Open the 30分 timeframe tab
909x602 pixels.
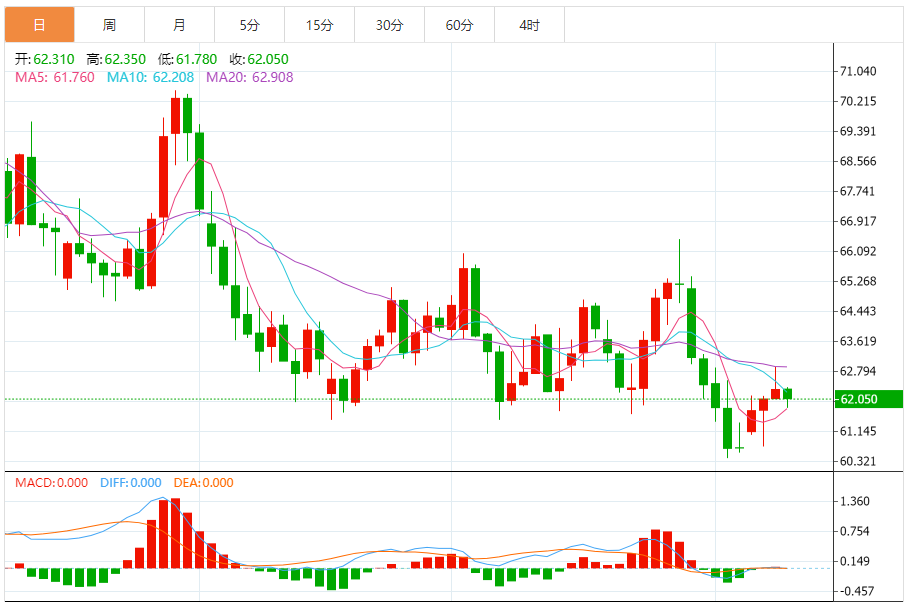[x=390, y=25]
